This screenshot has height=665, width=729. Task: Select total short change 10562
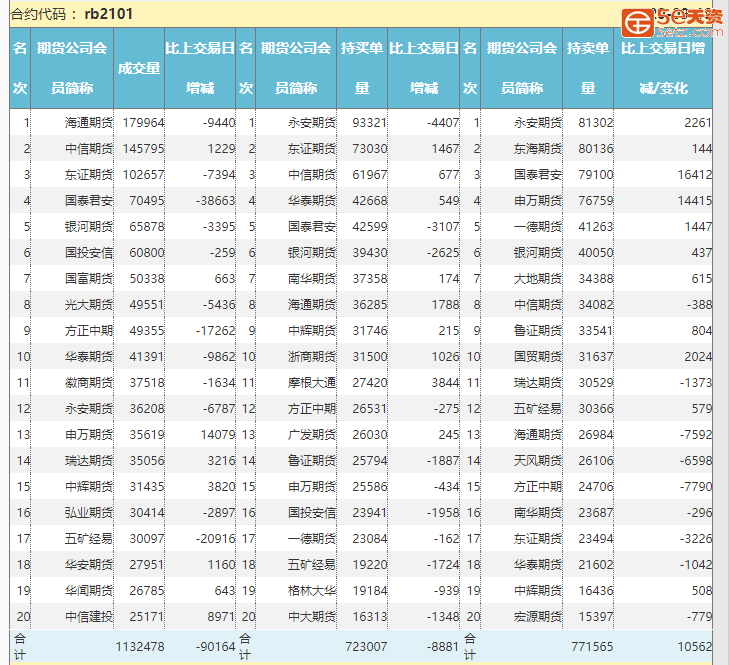pos(695,647)
